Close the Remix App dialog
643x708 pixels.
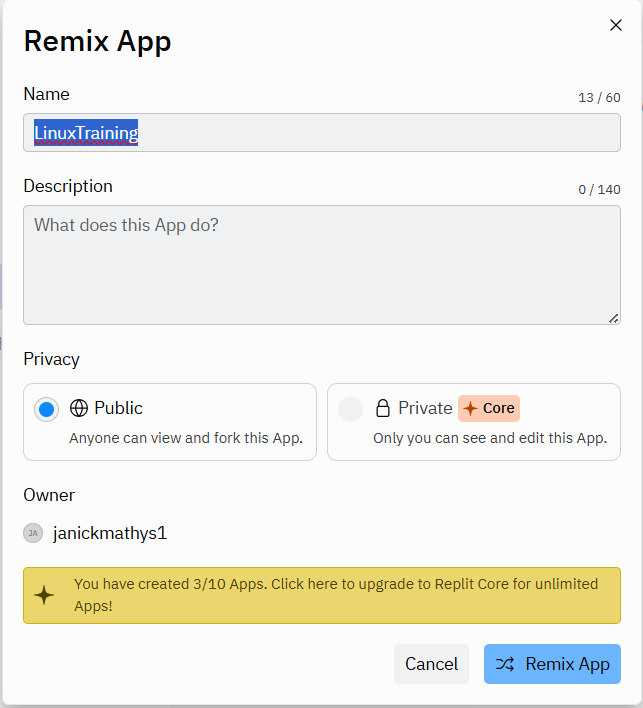click(x=616, y=25)
